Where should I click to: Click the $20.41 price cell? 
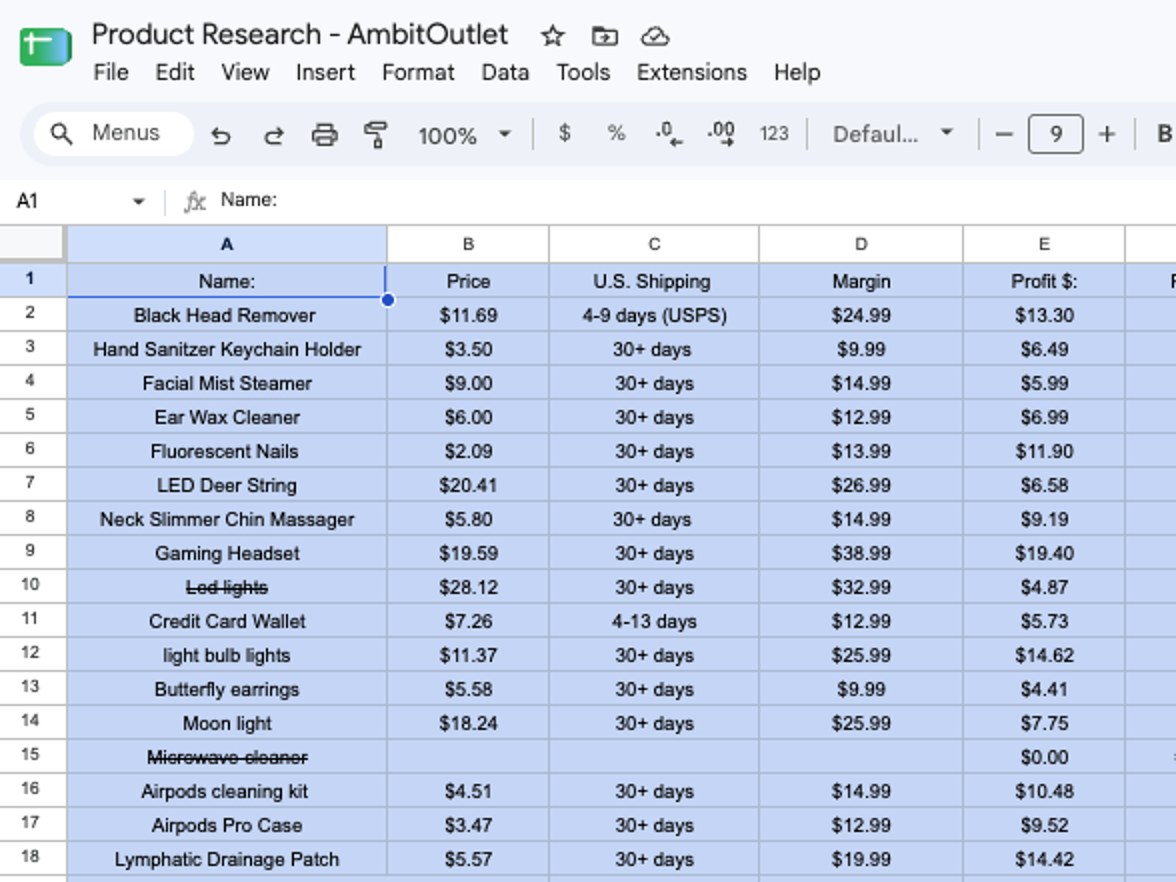pyautogui.click(x=468, y=485)
